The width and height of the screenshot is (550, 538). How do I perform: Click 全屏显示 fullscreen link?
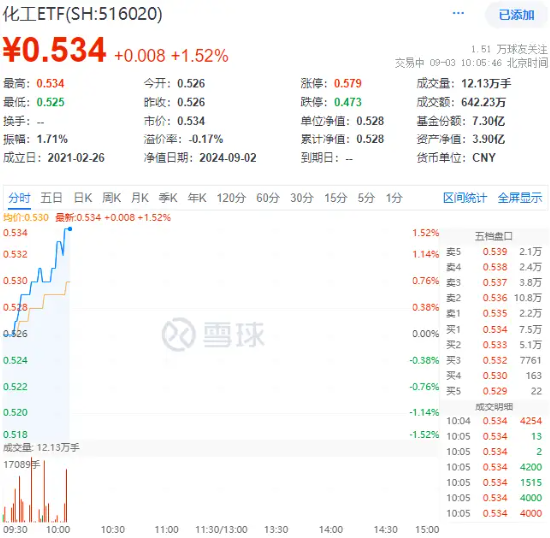(520, 198)
